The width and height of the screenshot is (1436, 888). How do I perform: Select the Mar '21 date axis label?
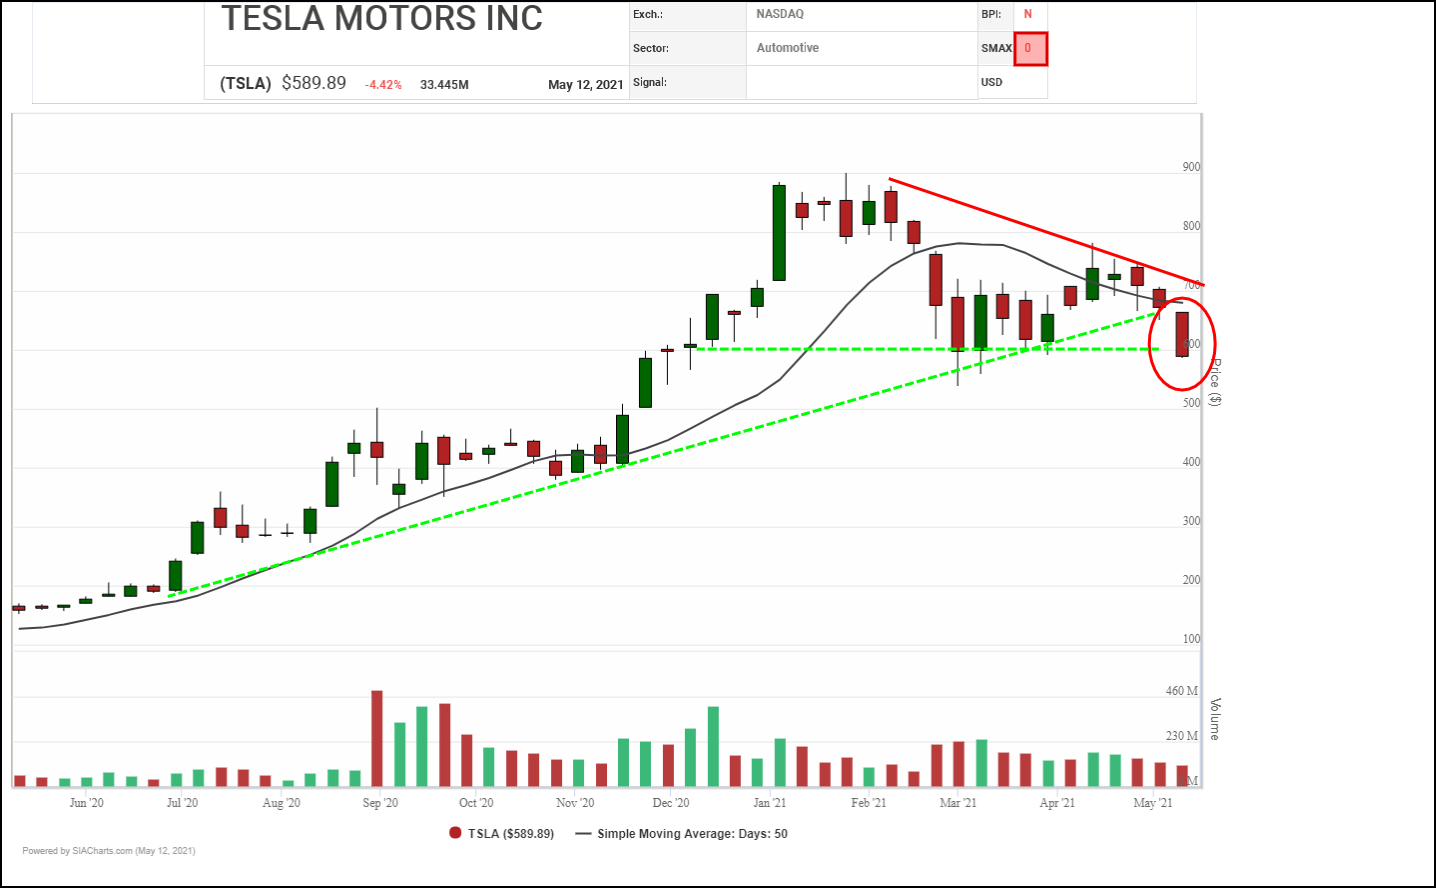click(957, 802)
